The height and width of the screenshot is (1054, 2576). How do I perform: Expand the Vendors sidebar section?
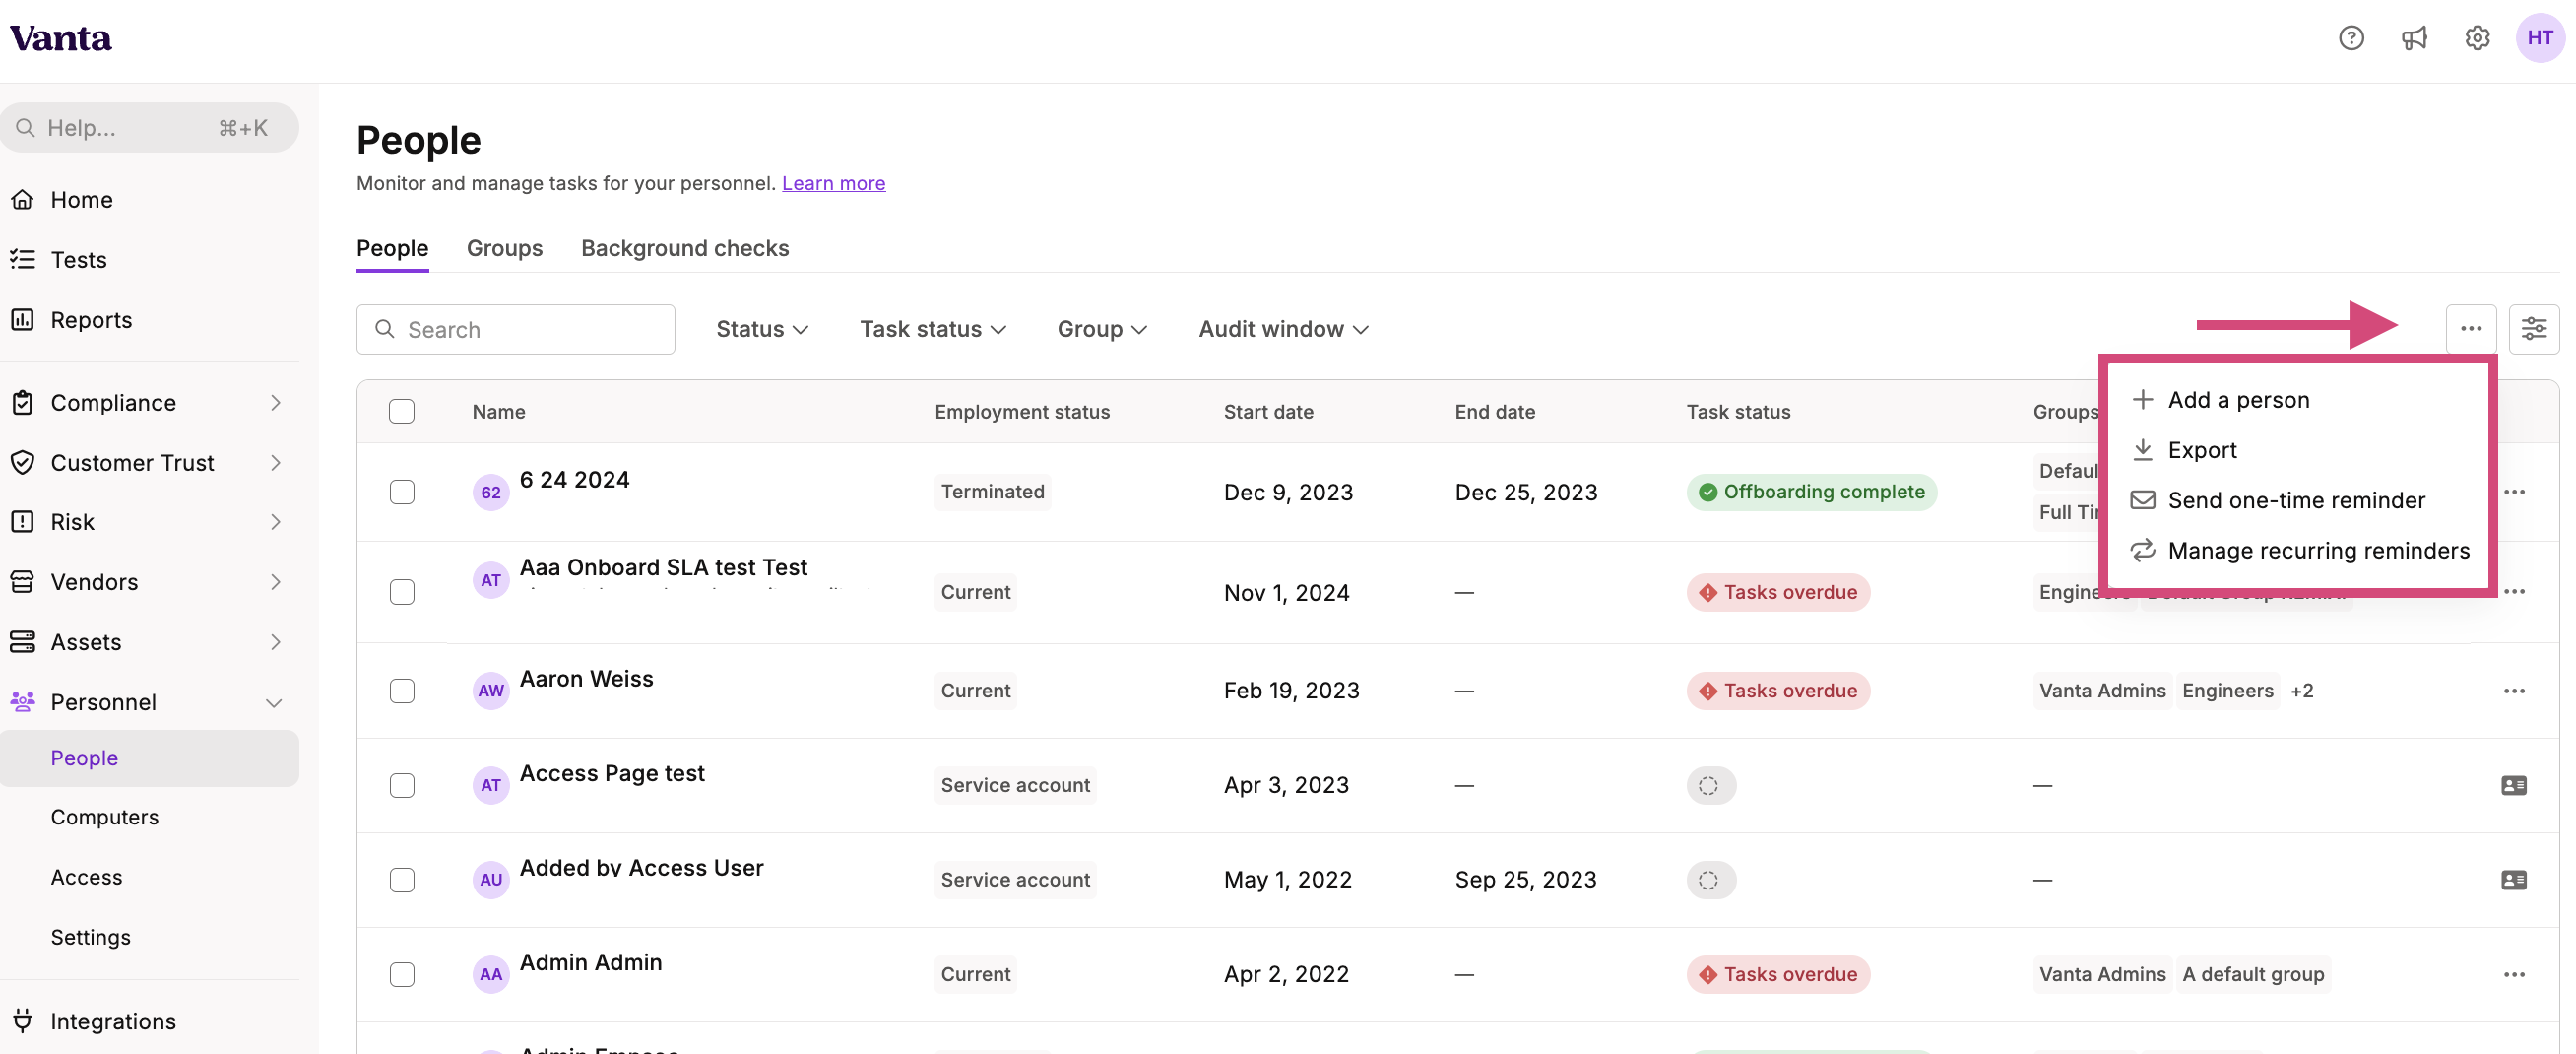click(x=150, y=582)
